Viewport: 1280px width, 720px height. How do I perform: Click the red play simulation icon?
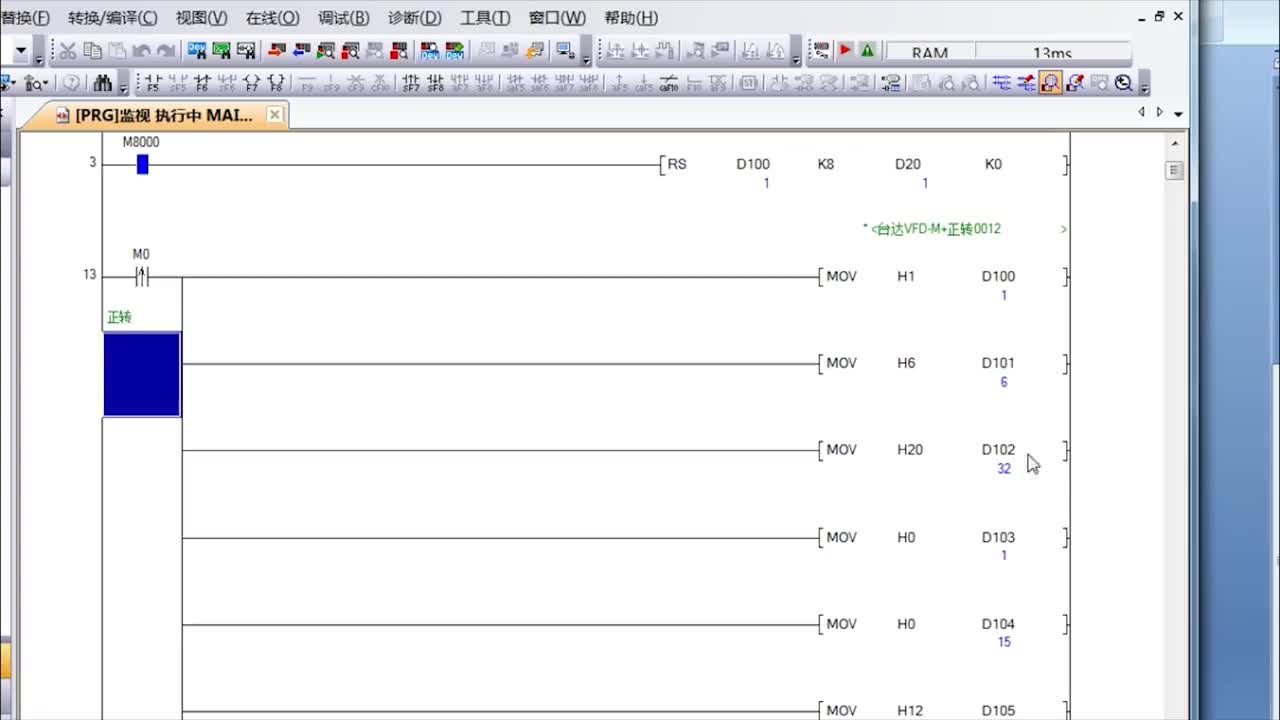click(x=845, y=50)
